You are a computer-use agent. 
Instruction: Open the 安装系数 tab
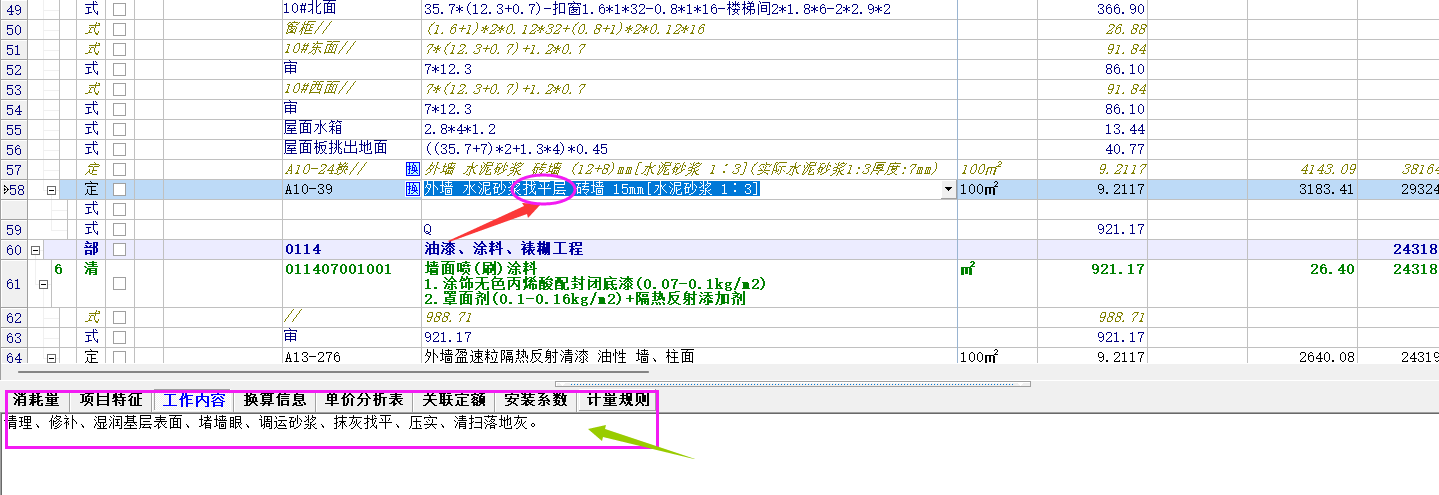click(535, 400)
